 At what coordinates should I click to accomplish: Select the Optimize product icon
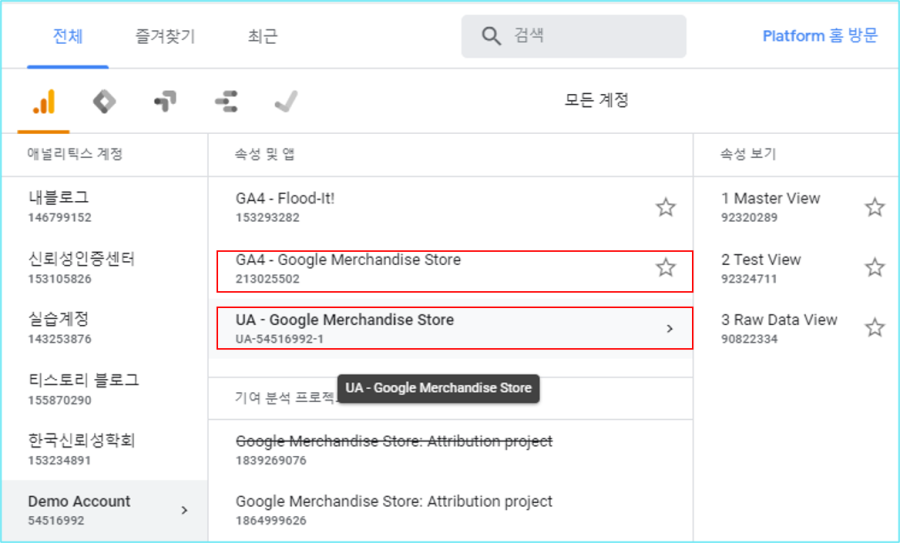tap(165, 102)
